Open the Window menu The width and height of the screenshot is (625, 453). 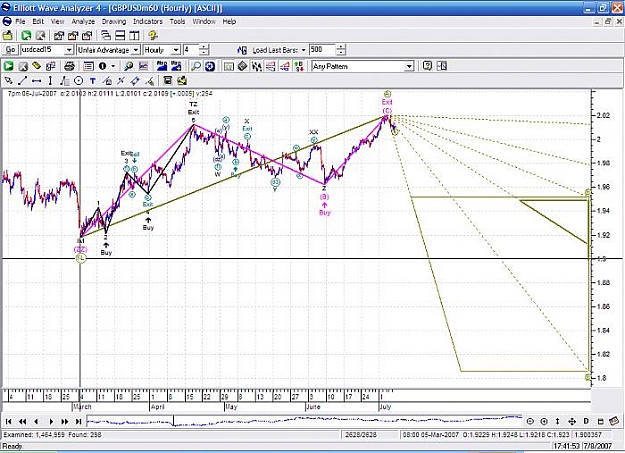tap(204, 22)
